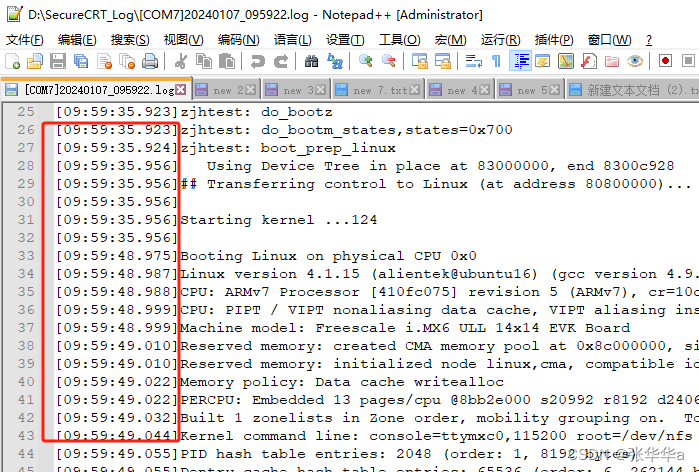Open Folder as Workspace panel
This screenshot has height=472, width=699.
pyautogui.click(x=612, y=61)
